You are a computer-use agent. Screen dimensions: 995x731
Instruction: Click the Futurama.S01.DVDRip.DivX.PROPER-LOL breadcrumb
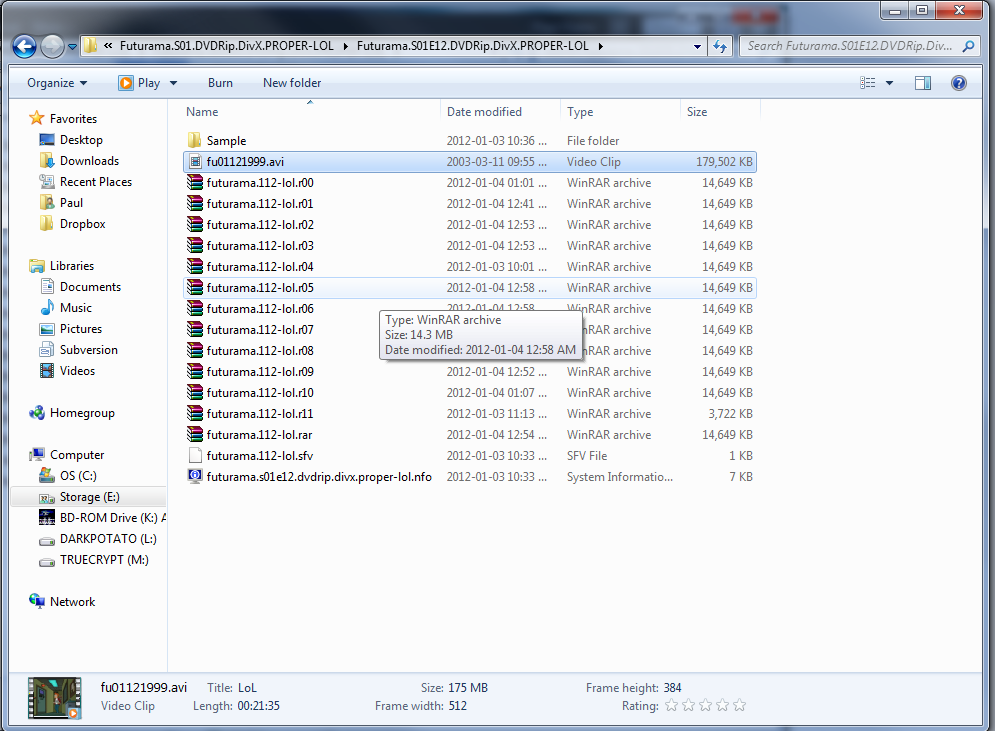pyautogui.click(x=227, y=46)
